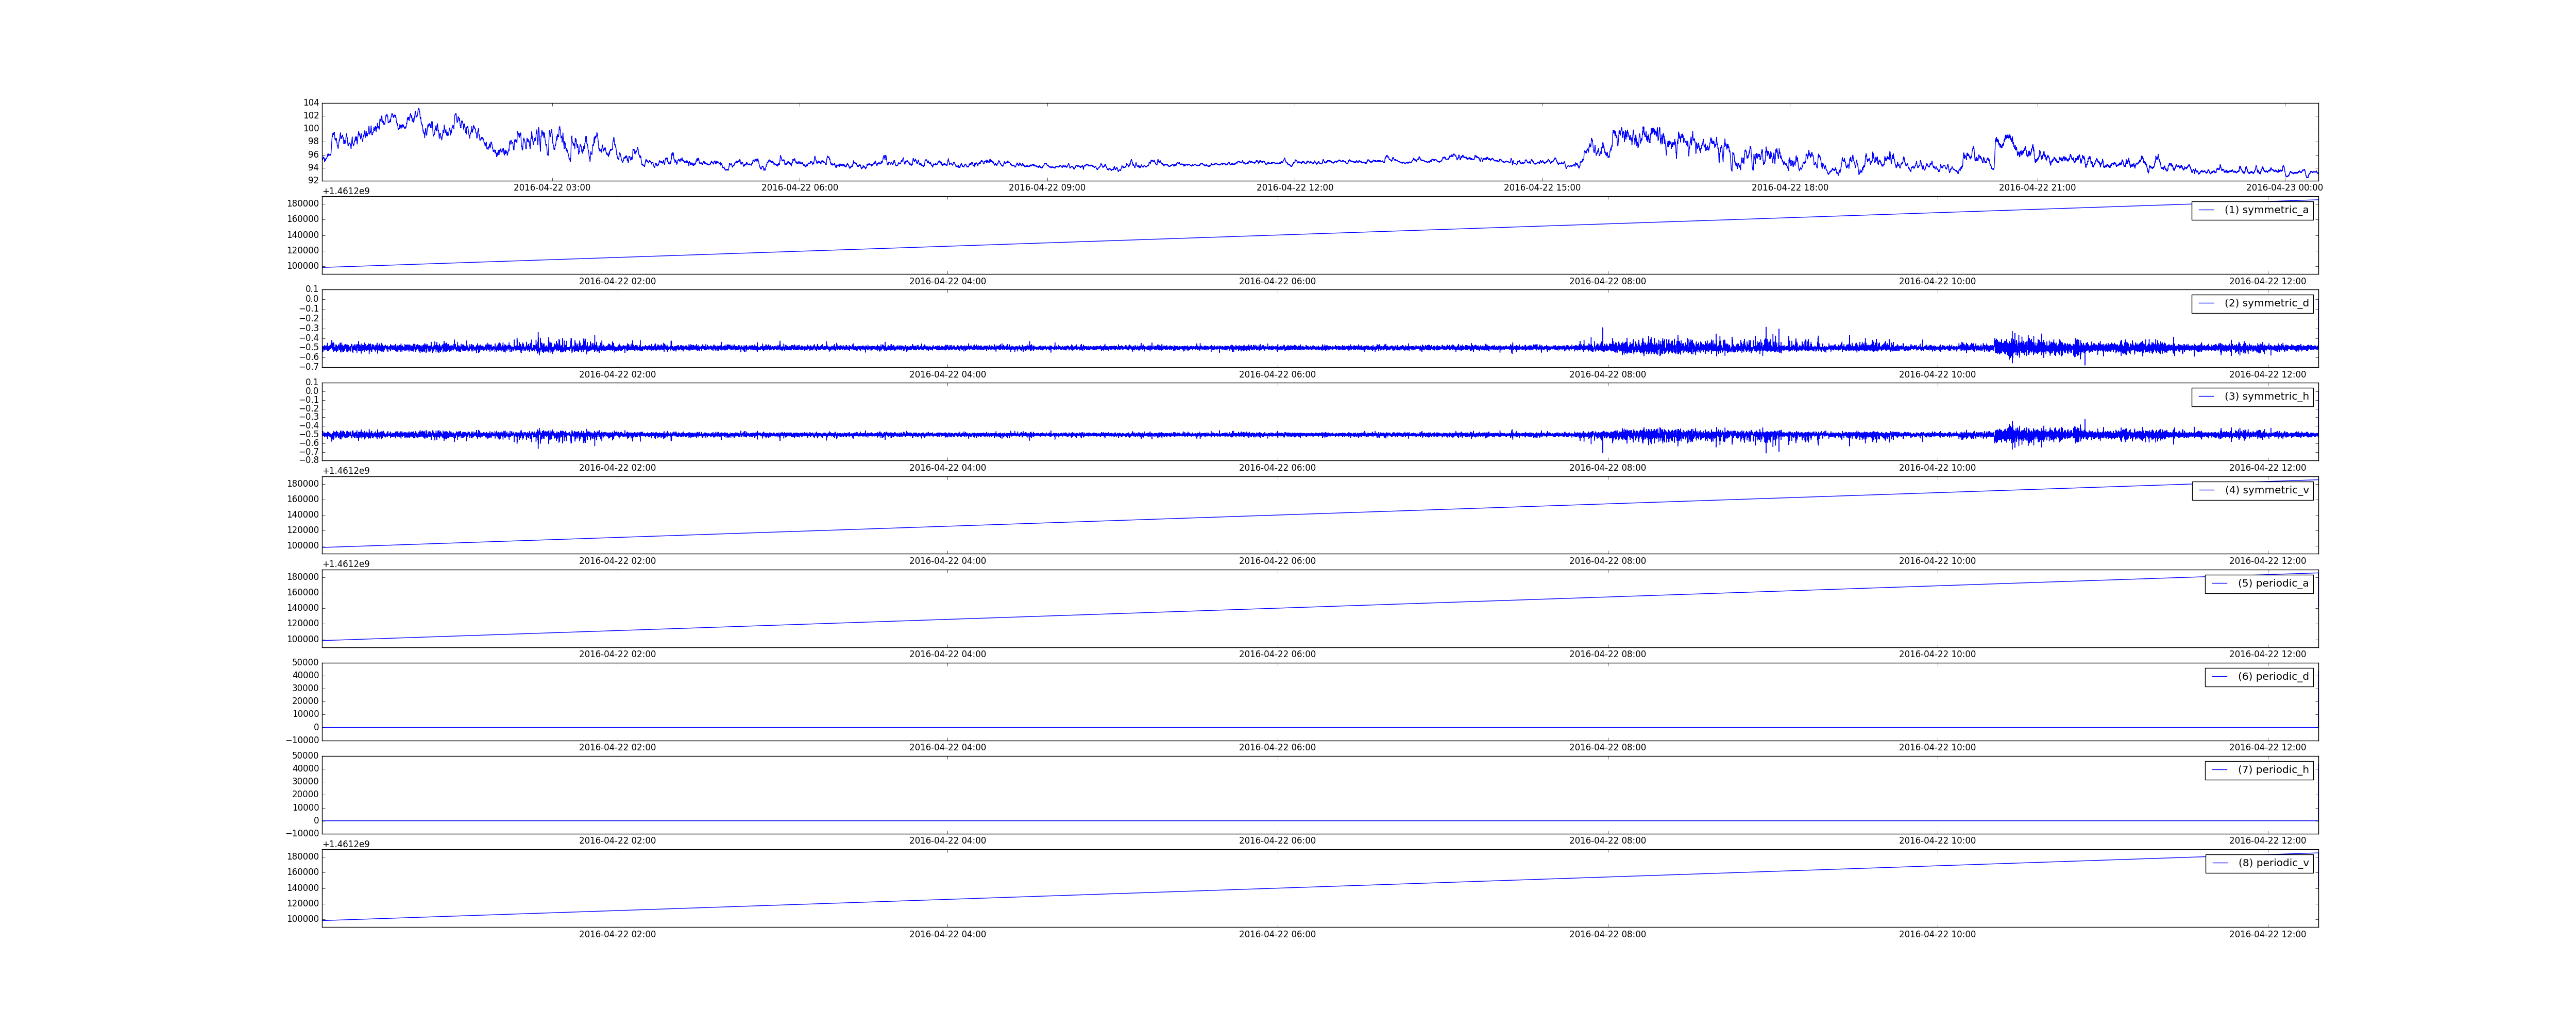2576x1030 pixels.
Task: Select the "2016-04-22 15:00" axis label
Action: pyautogui.click(x=1542, y=188)
